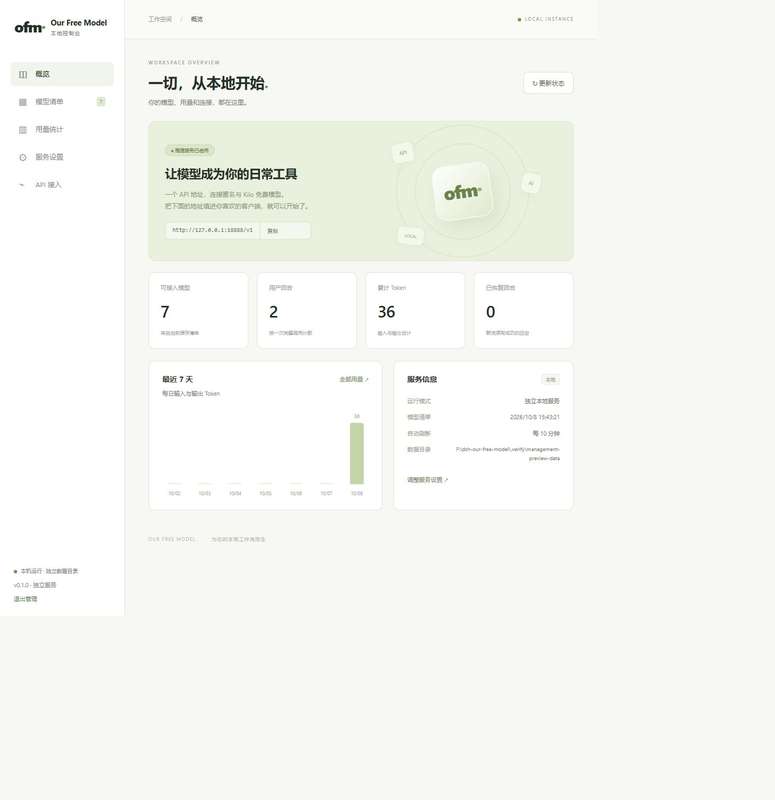Click the local running status line in sidebar

pyautogui.click(x=46, y=571)
